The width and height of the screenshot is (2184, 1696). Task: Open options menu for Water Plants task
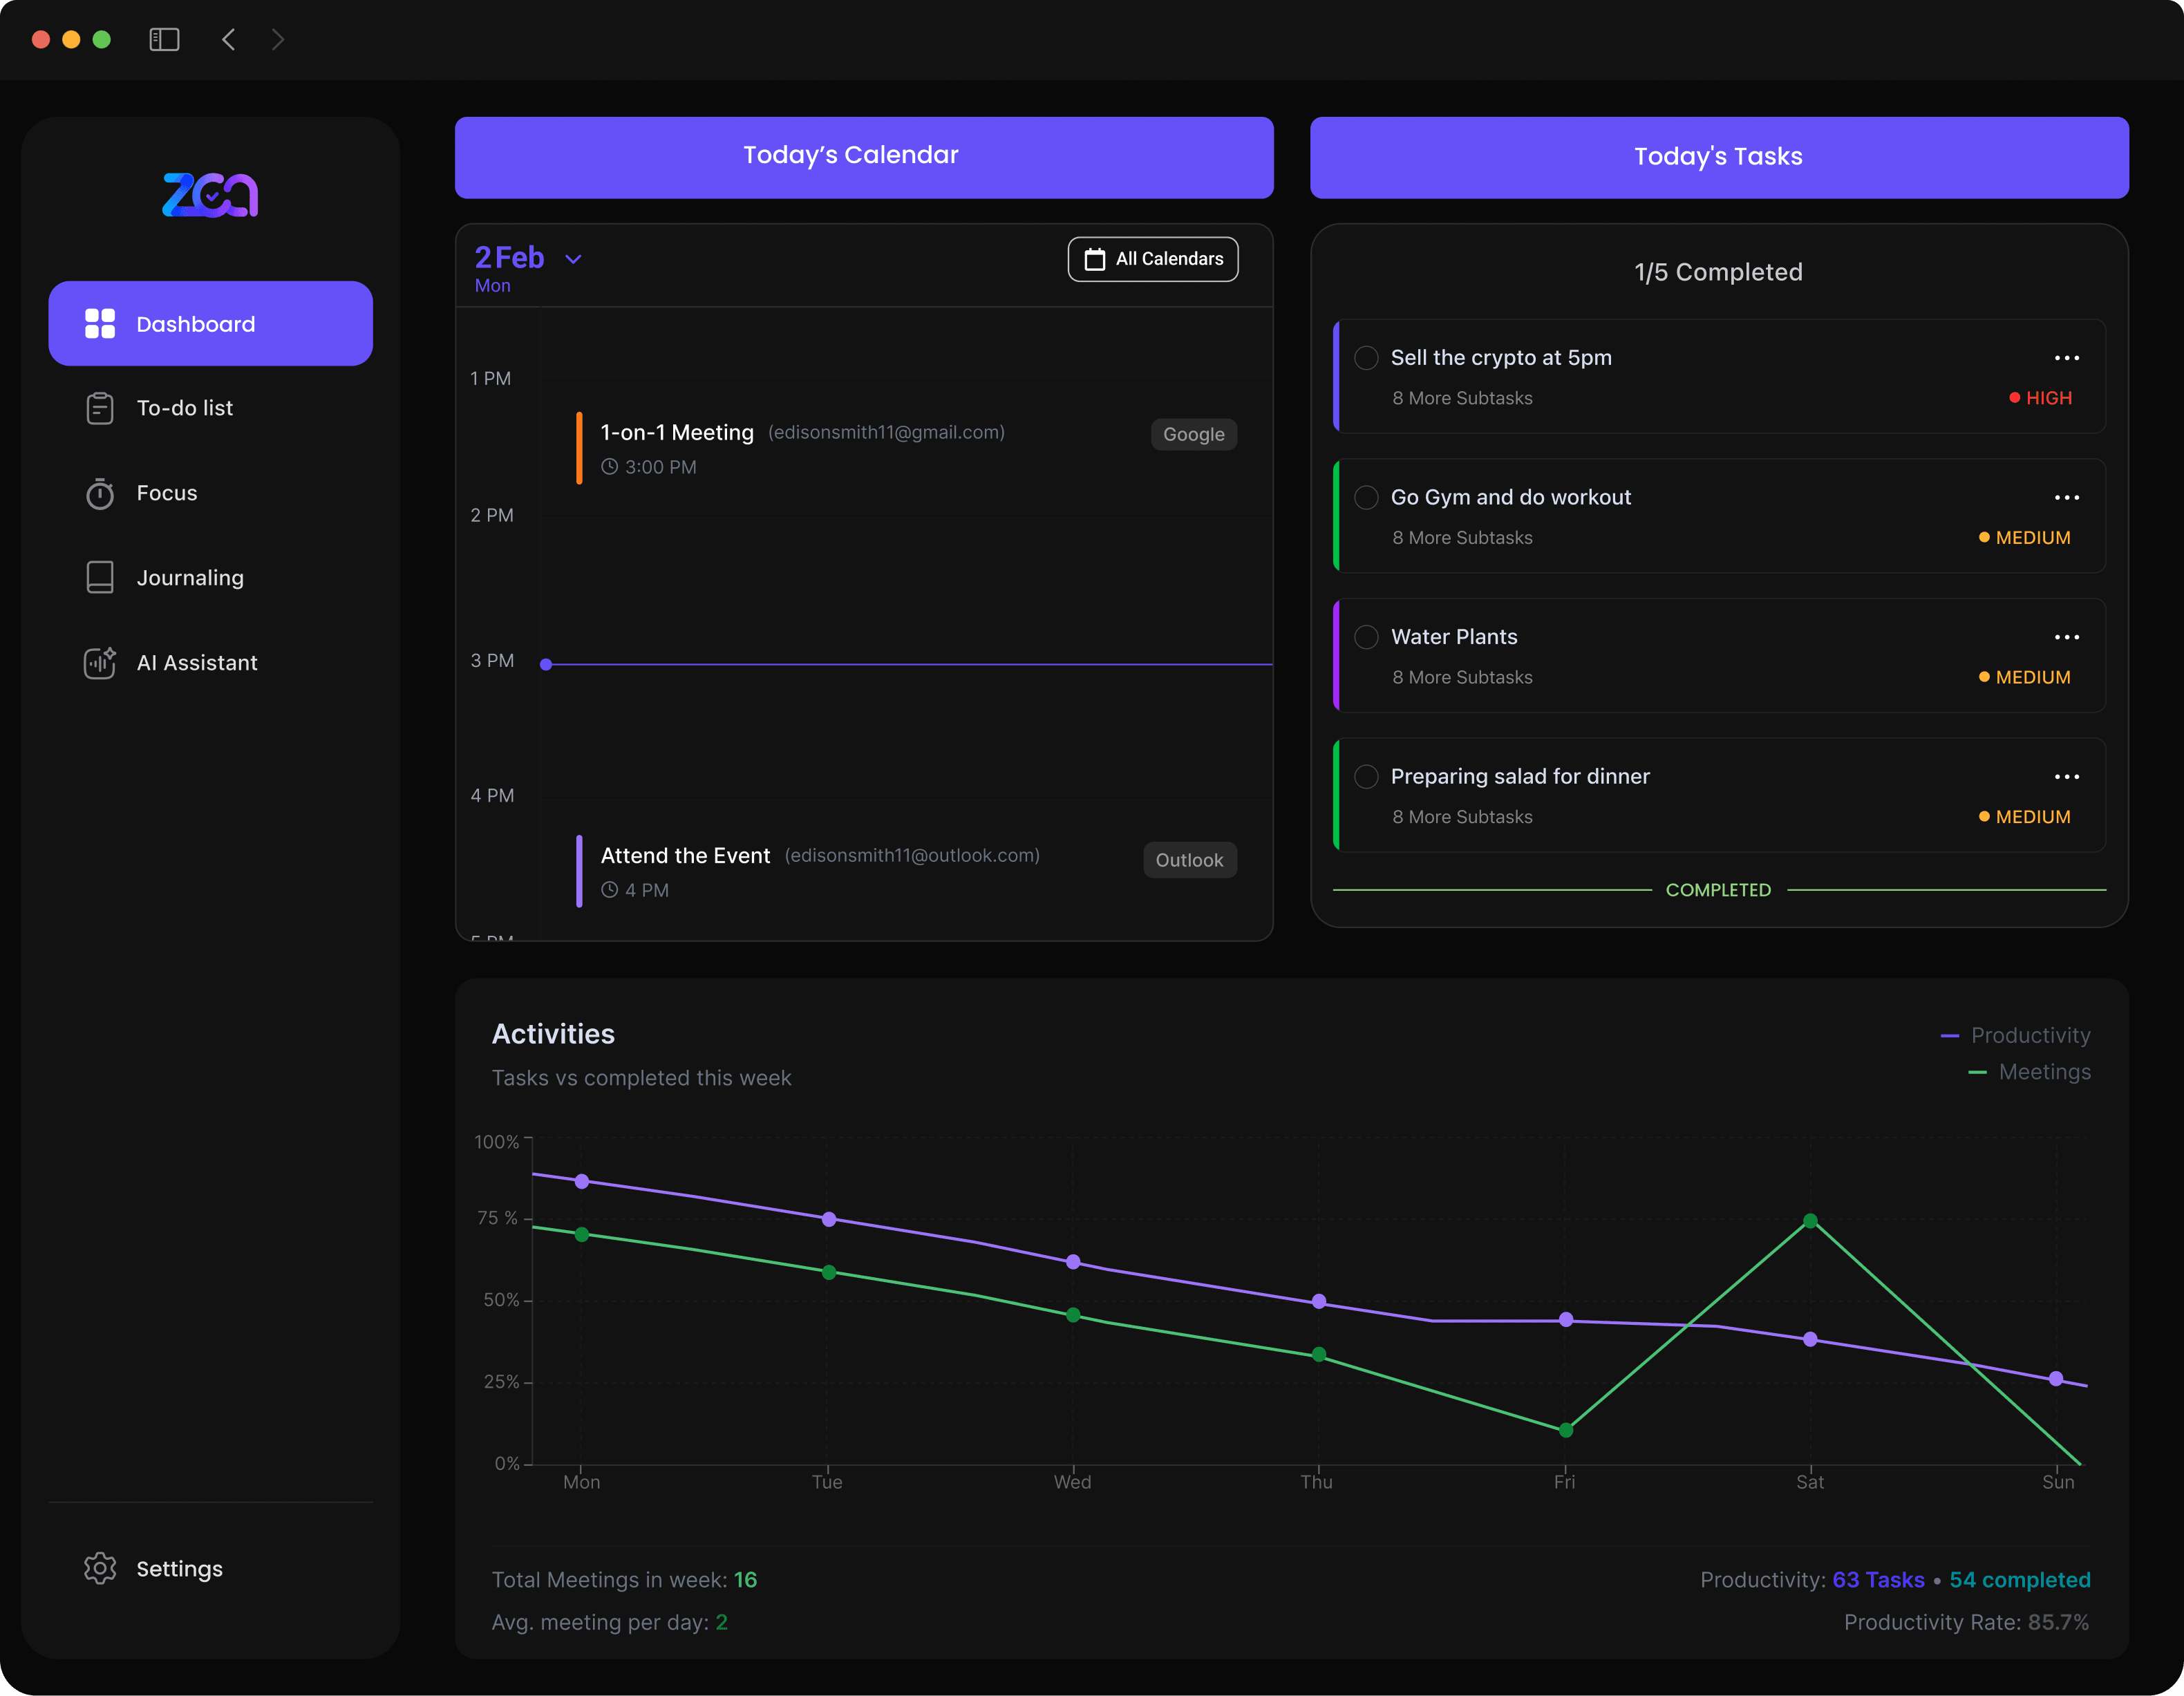[x=2067, y=637]
